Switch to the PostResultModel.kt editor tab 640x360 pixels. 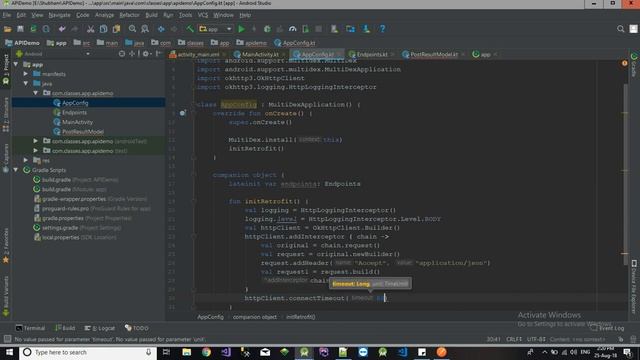(434, 54)
